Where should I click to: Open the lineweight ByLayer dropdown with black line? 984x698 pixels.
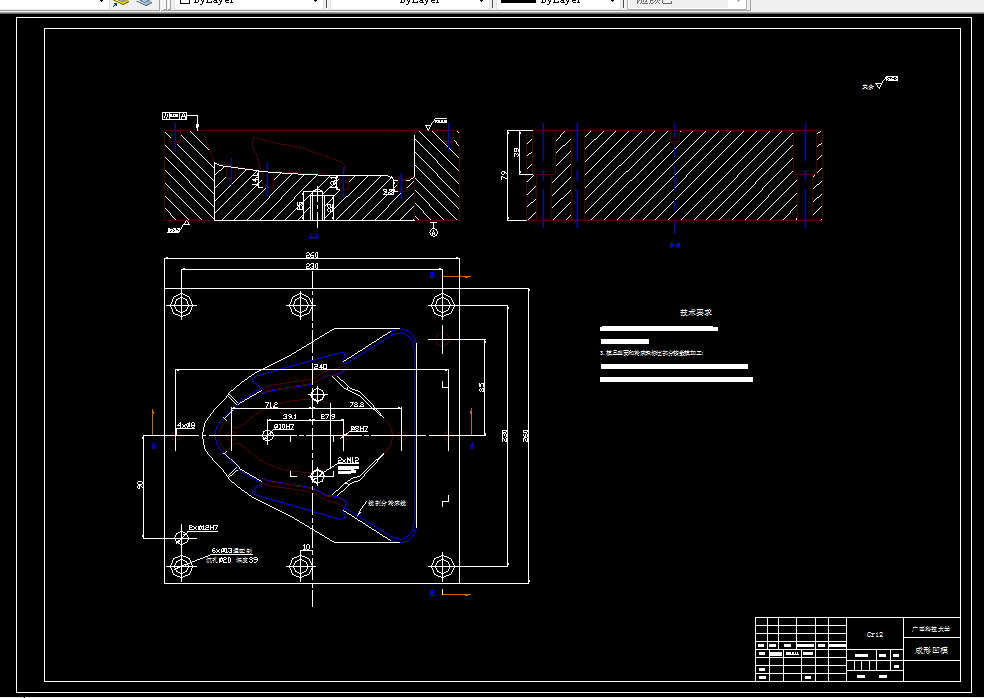pos(559,3)
